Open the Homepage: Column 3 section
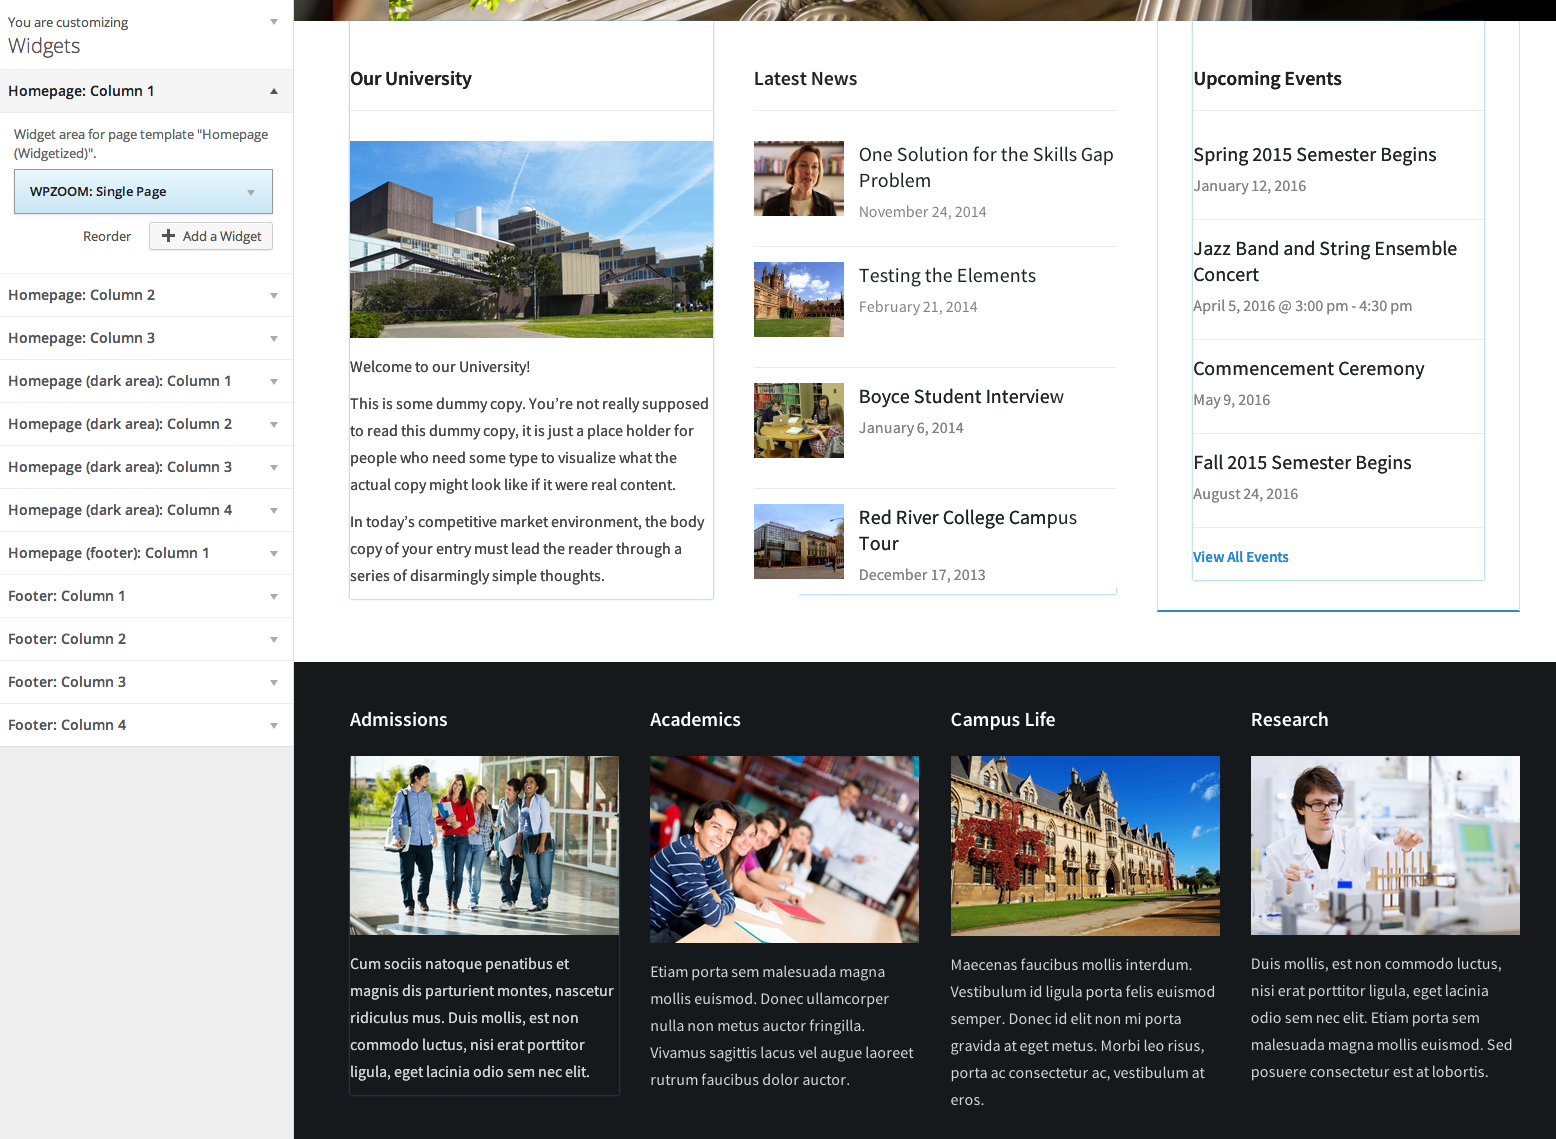 (145, 338)
